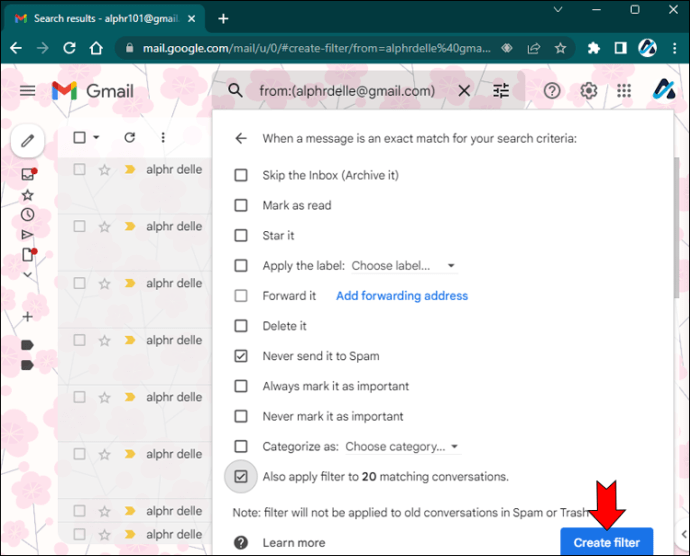This screenshot has height=556, width=690.
Task: Open the search options sliders icon
Action: (x=501, y=91)
